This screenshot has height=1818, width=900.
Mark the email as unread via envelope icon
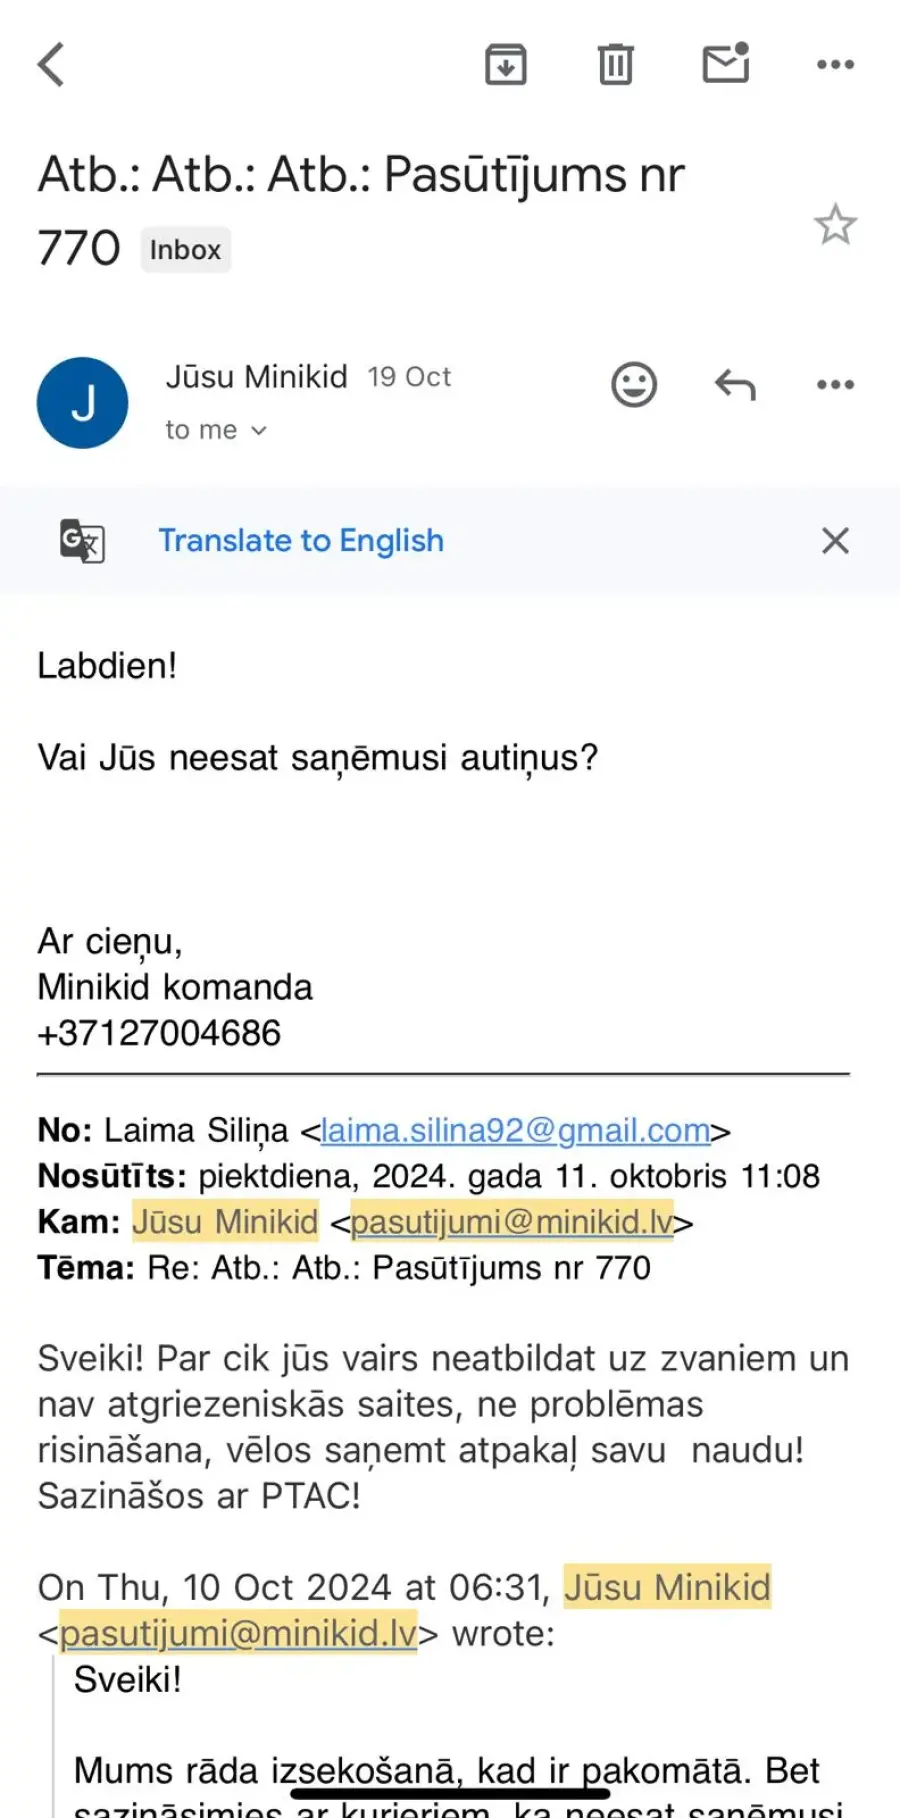726,63
